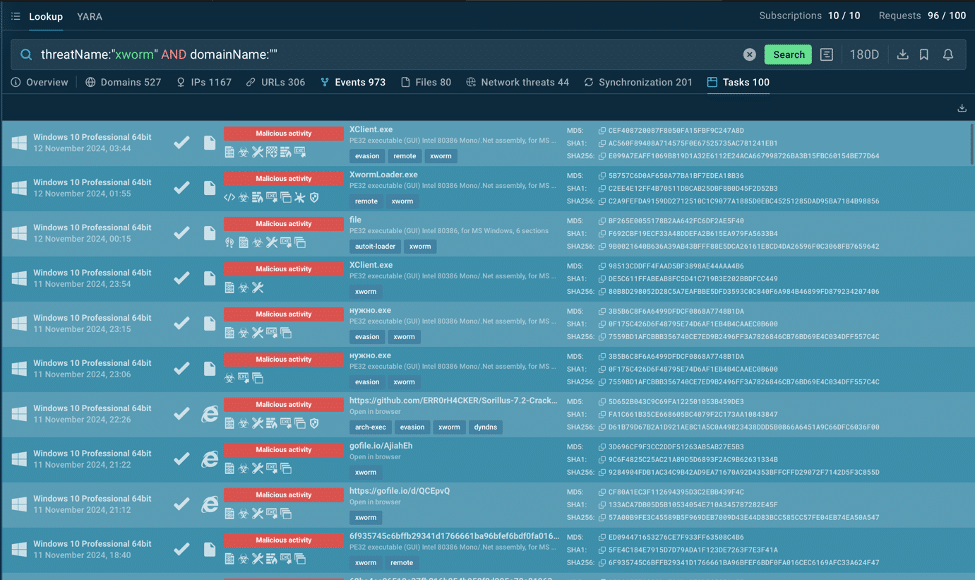Click the query list icon next to Search
The width and height of the screenshot is (977, 581).
(827, 55)
